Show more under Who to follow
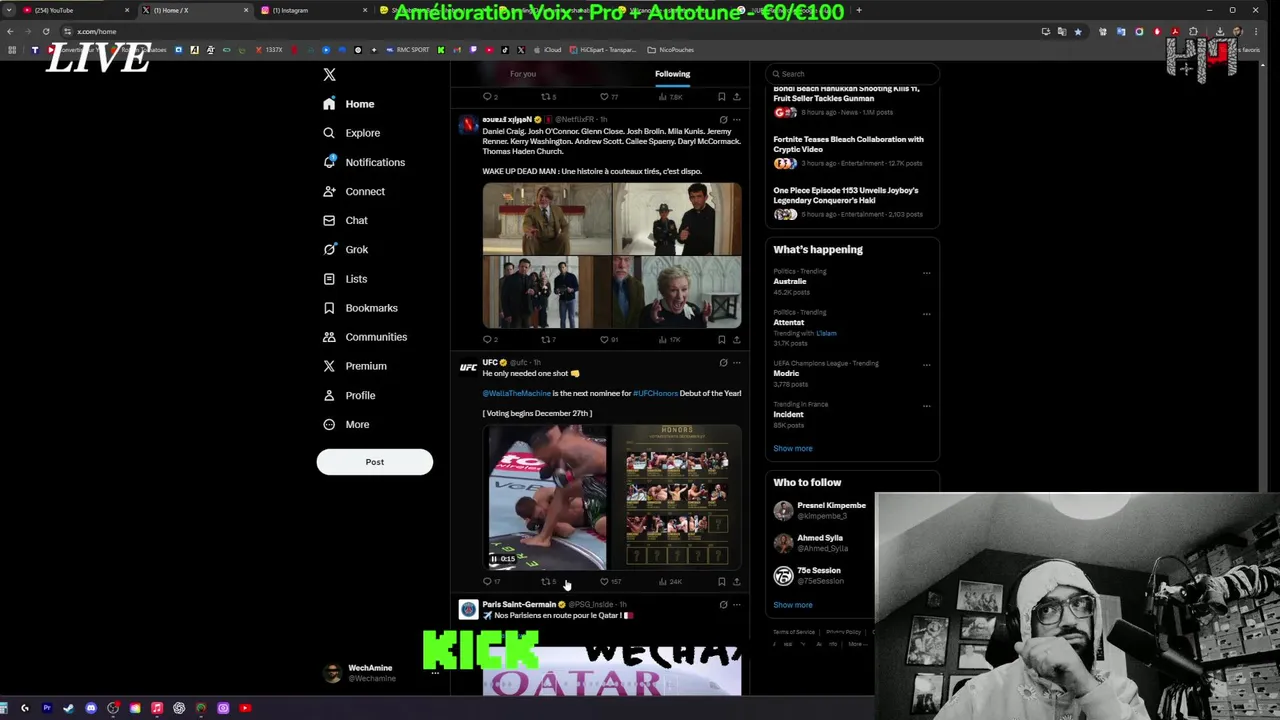The height and width of the screenshot is (720, 1280). coord(793,604)
